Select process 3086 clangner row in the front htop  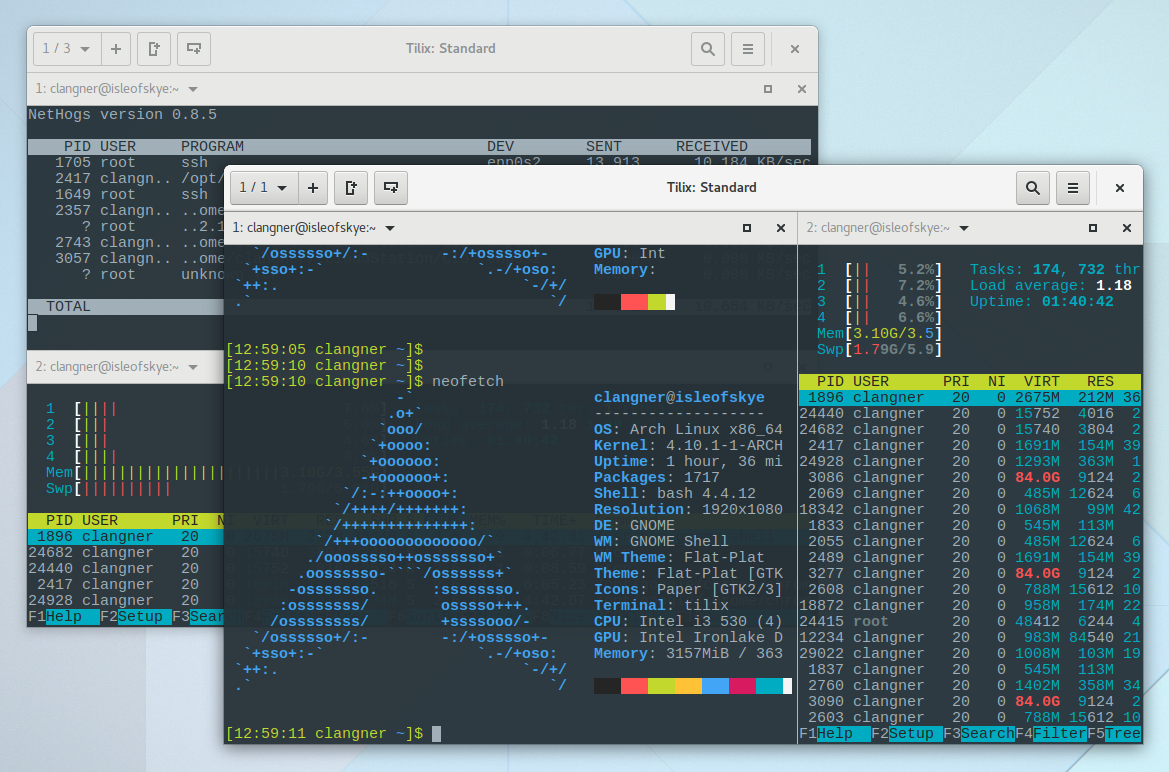(x=970, y=478)
